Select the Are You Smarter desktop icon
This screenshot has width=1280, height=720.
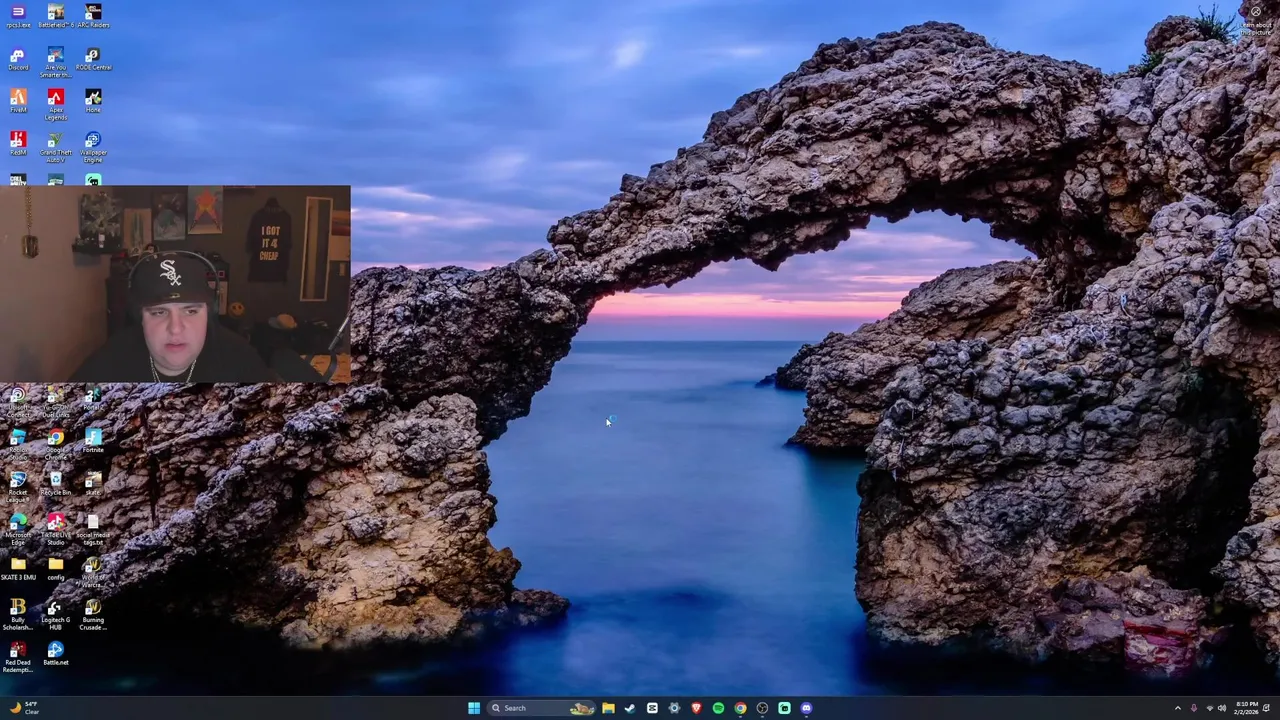(55, 62)
